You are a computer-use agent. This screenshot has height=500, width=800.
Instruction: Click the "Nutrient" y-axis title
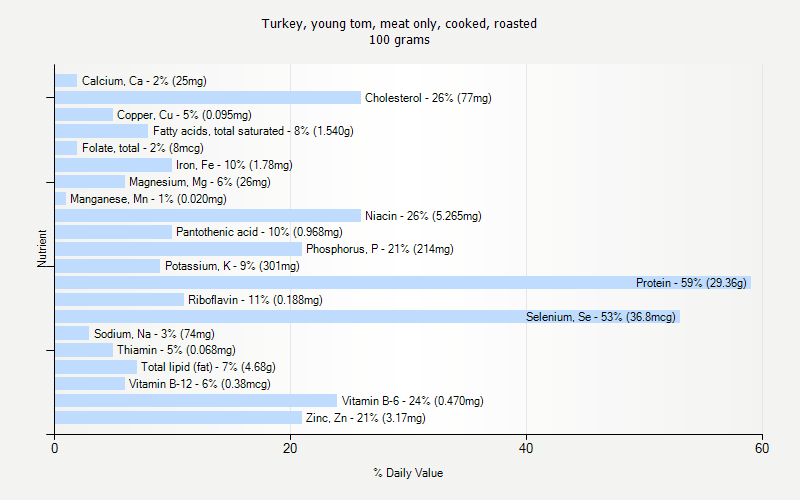coord(43,248)
